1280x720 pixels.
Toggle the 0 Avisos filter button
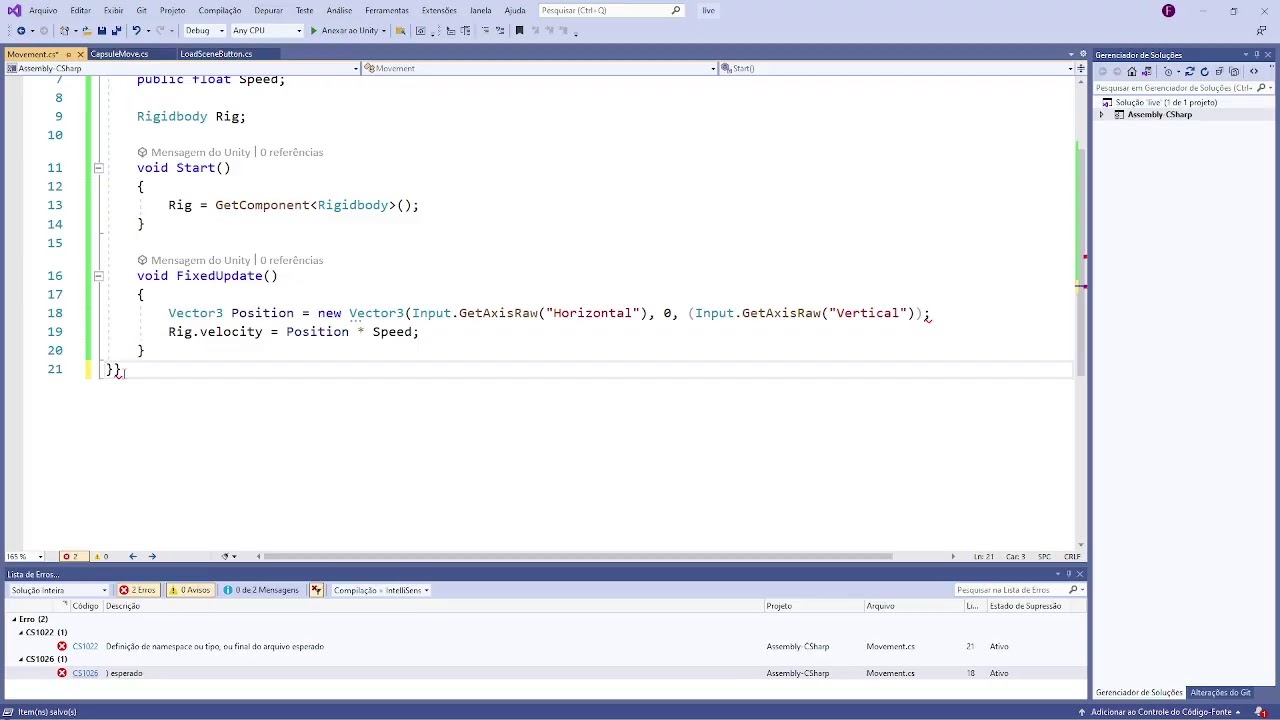(190, 590)
